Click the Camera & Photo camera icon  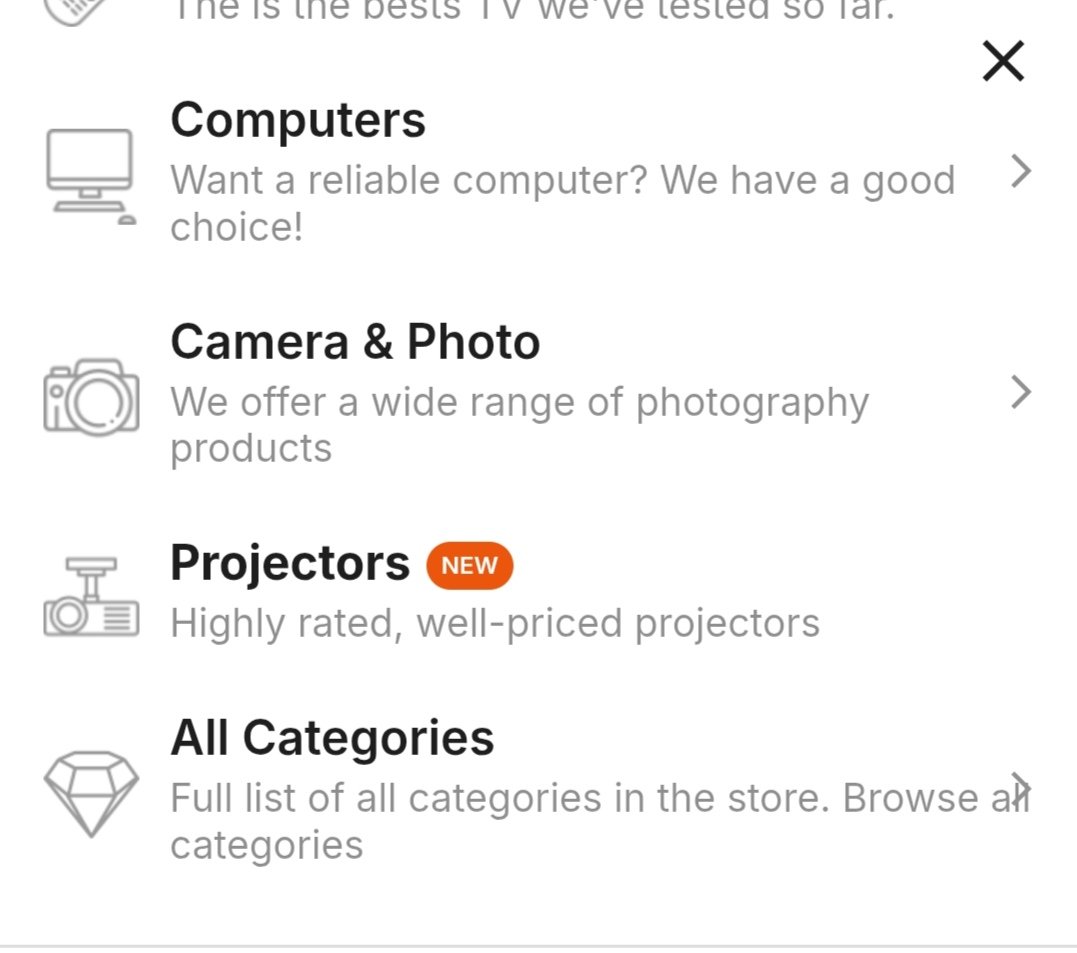click(x=90, y=397)
